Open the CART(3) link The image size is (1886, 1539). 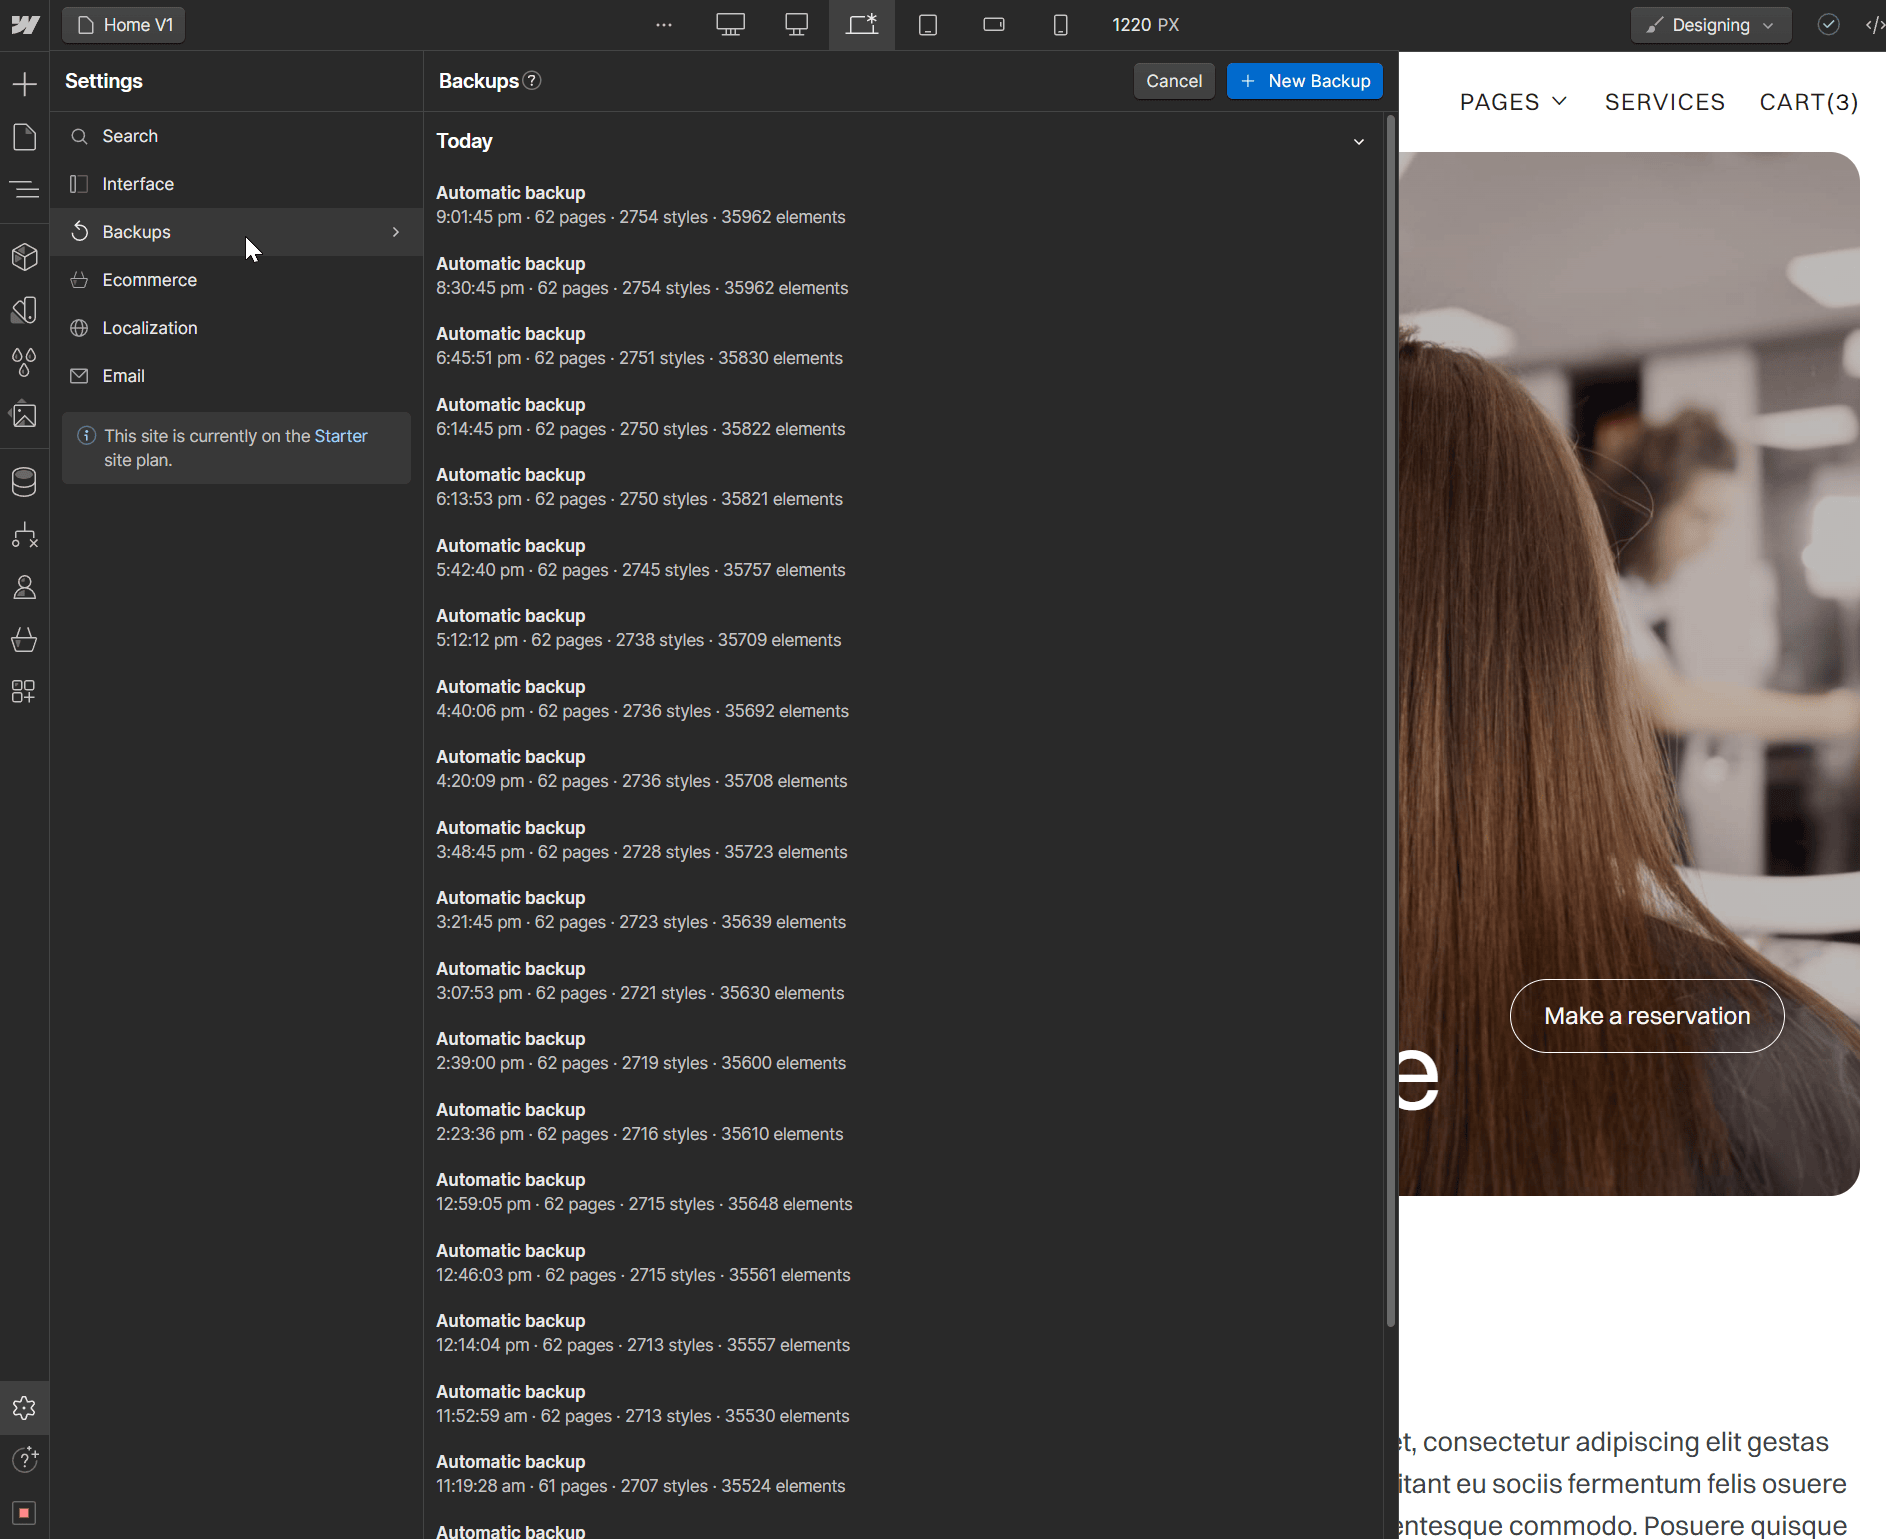tap(1809, 102)
